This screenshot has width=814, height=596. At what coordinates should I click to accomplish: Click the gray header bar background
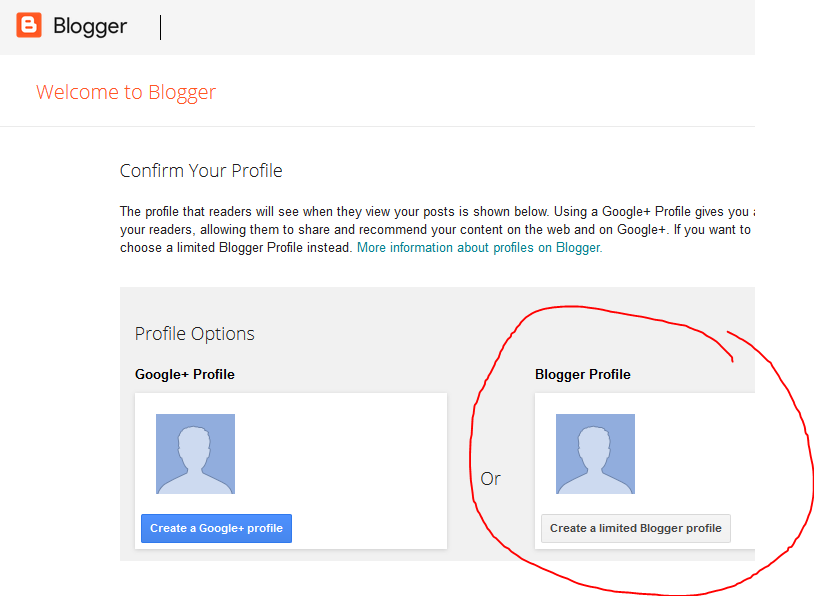click(450, 27)
